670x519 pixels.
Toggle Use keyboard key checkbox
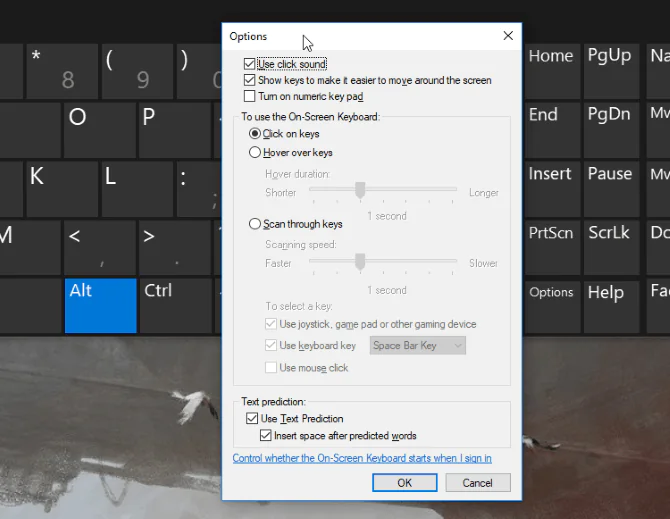[x=271, y=345]
